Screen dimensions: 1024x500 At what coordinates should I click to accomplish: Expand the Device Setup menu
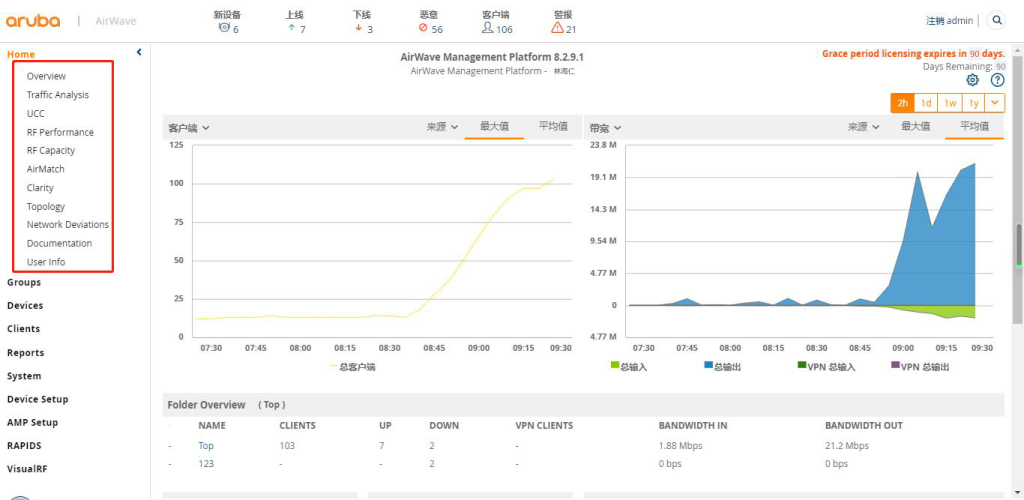tap(37, 399)
